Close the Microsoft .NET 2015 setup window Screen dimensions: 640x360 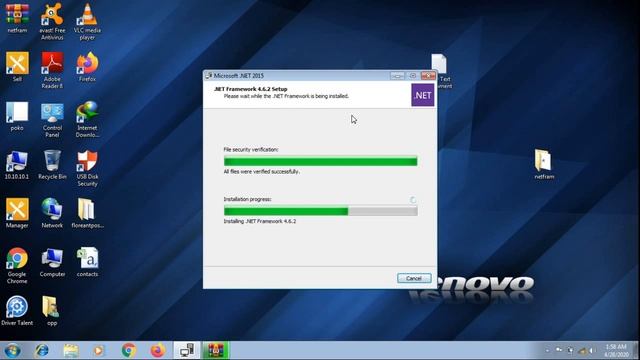(428, 76)
